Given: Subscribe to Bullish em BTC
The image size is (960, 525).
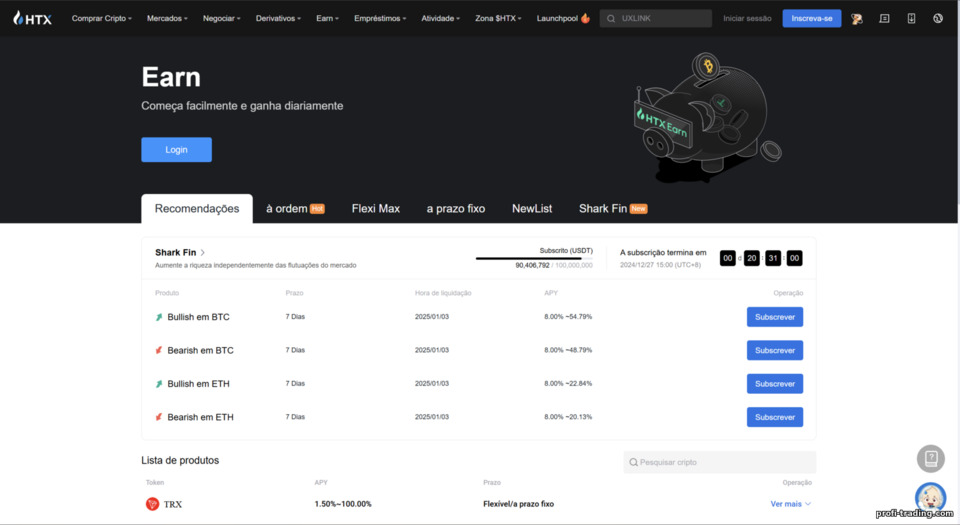Looking at the screenshot, I should coord(774,317).
